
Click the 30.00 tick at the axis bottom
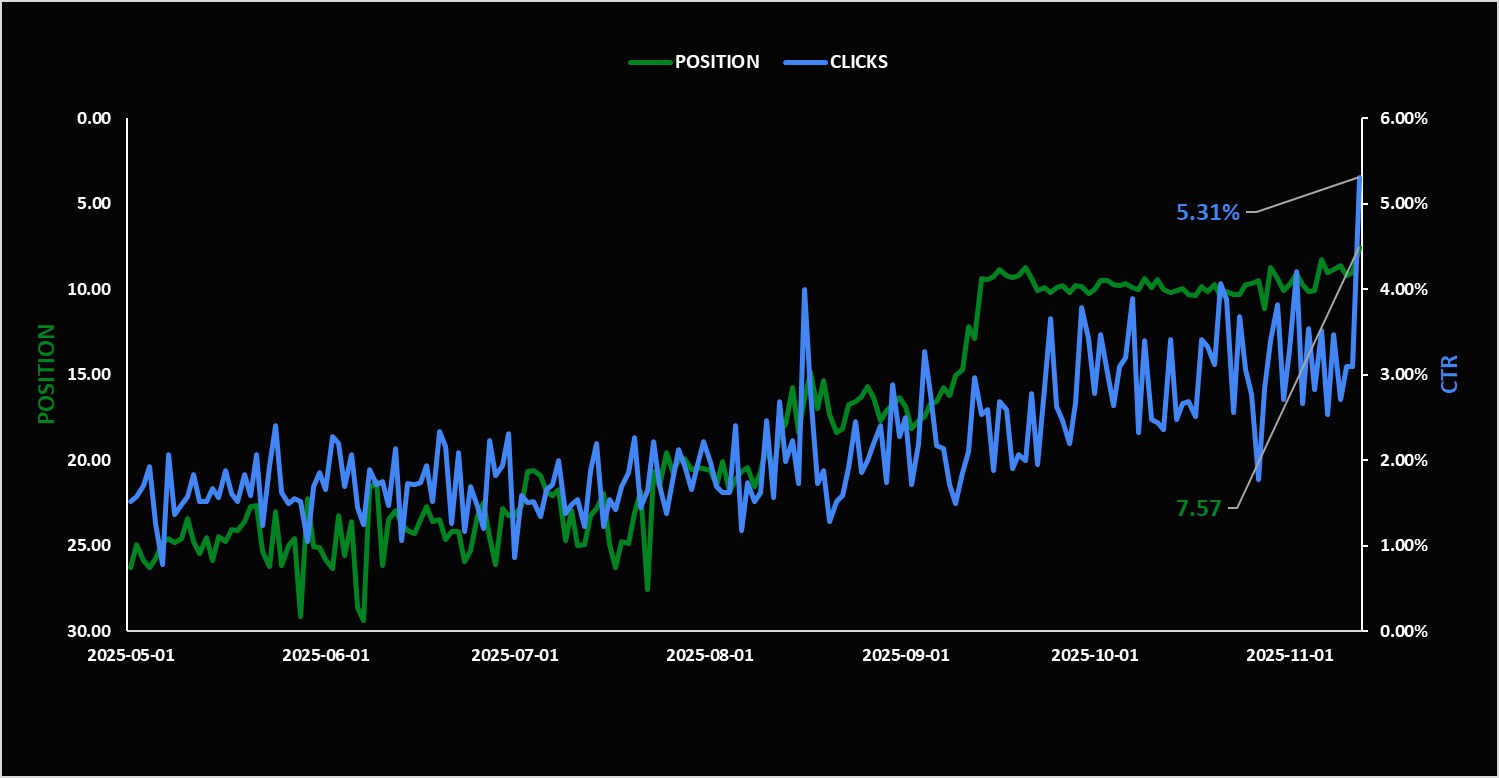click(88, 630)
